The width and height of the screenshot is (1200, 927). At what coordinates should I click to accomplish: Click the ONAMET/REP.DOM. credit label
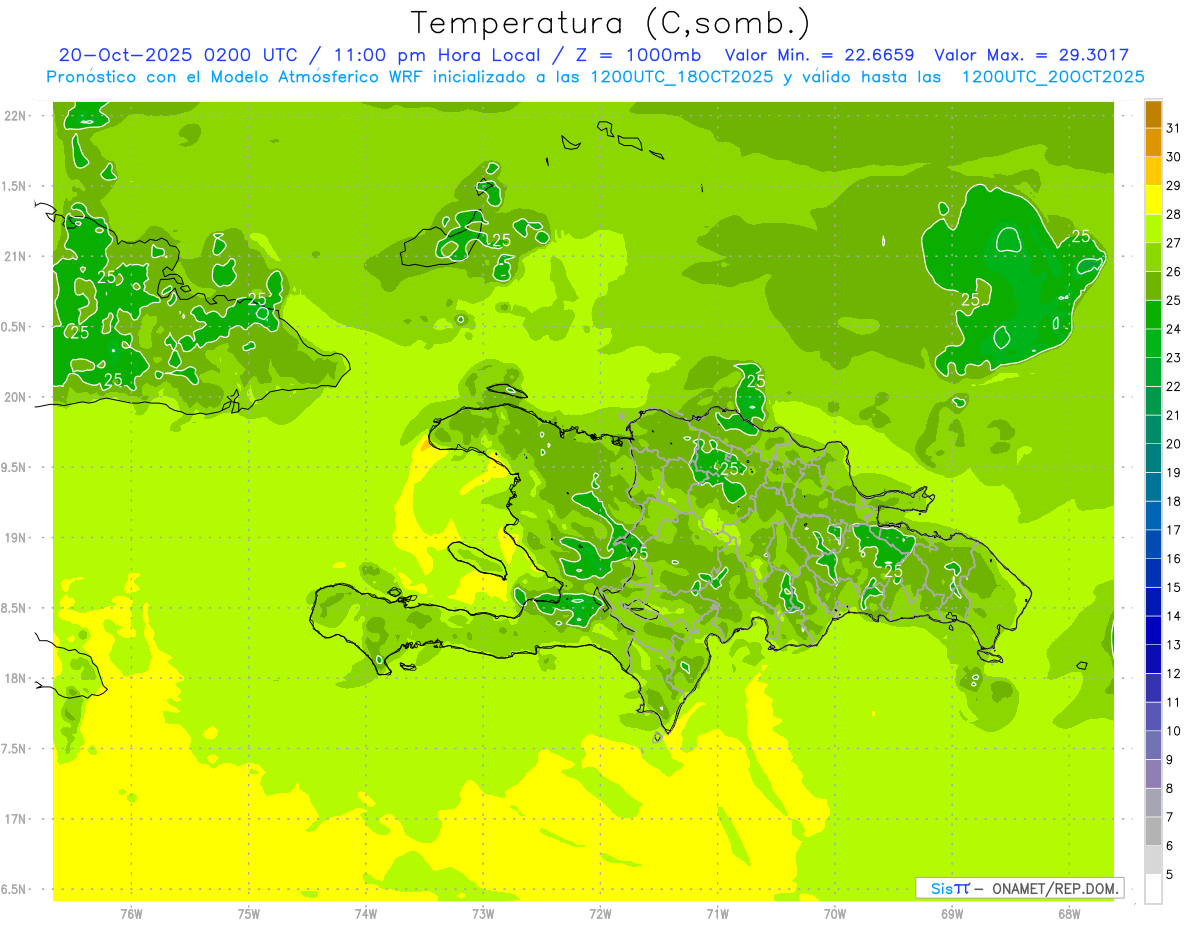tap(1056, 888)
